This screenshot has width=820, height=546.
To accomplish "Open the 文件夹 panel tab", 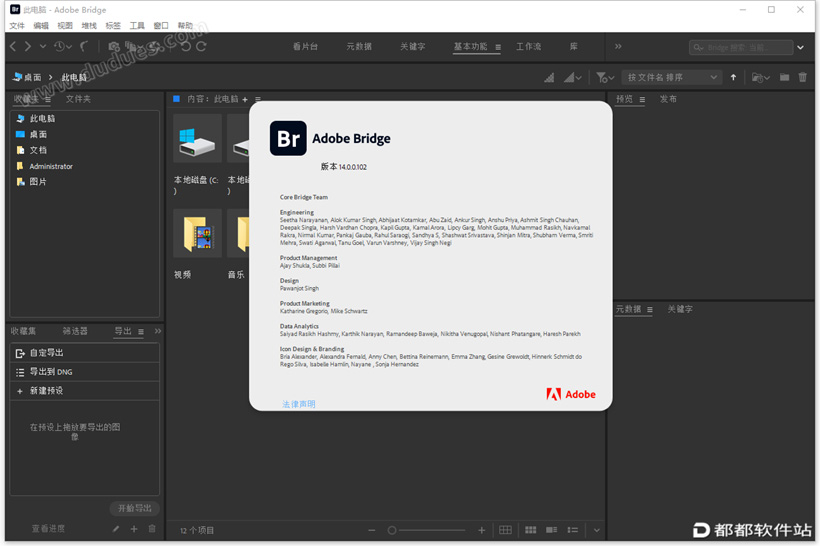I will (x=78, y=99).
